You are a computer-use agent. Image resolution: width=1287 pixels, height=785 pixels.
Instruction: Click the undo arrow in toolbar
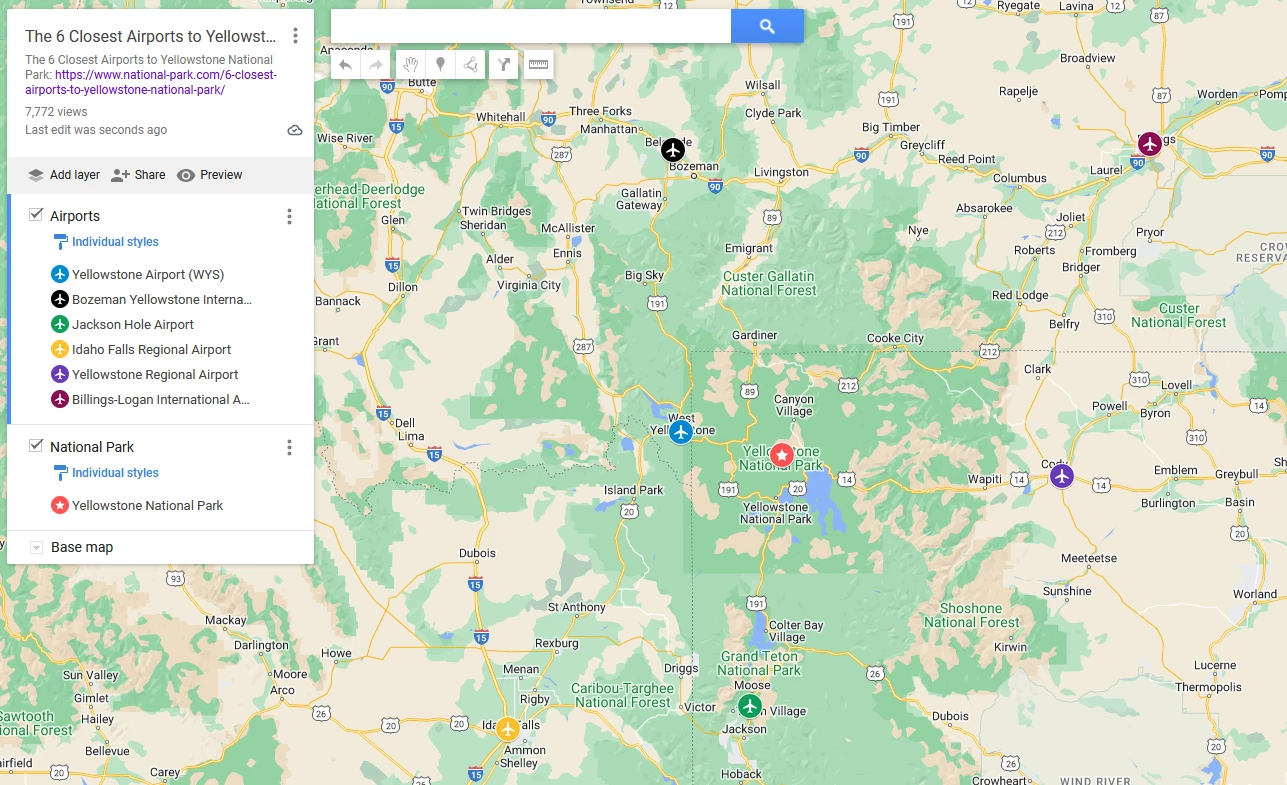pyautogui.click(x=345, y=65)
